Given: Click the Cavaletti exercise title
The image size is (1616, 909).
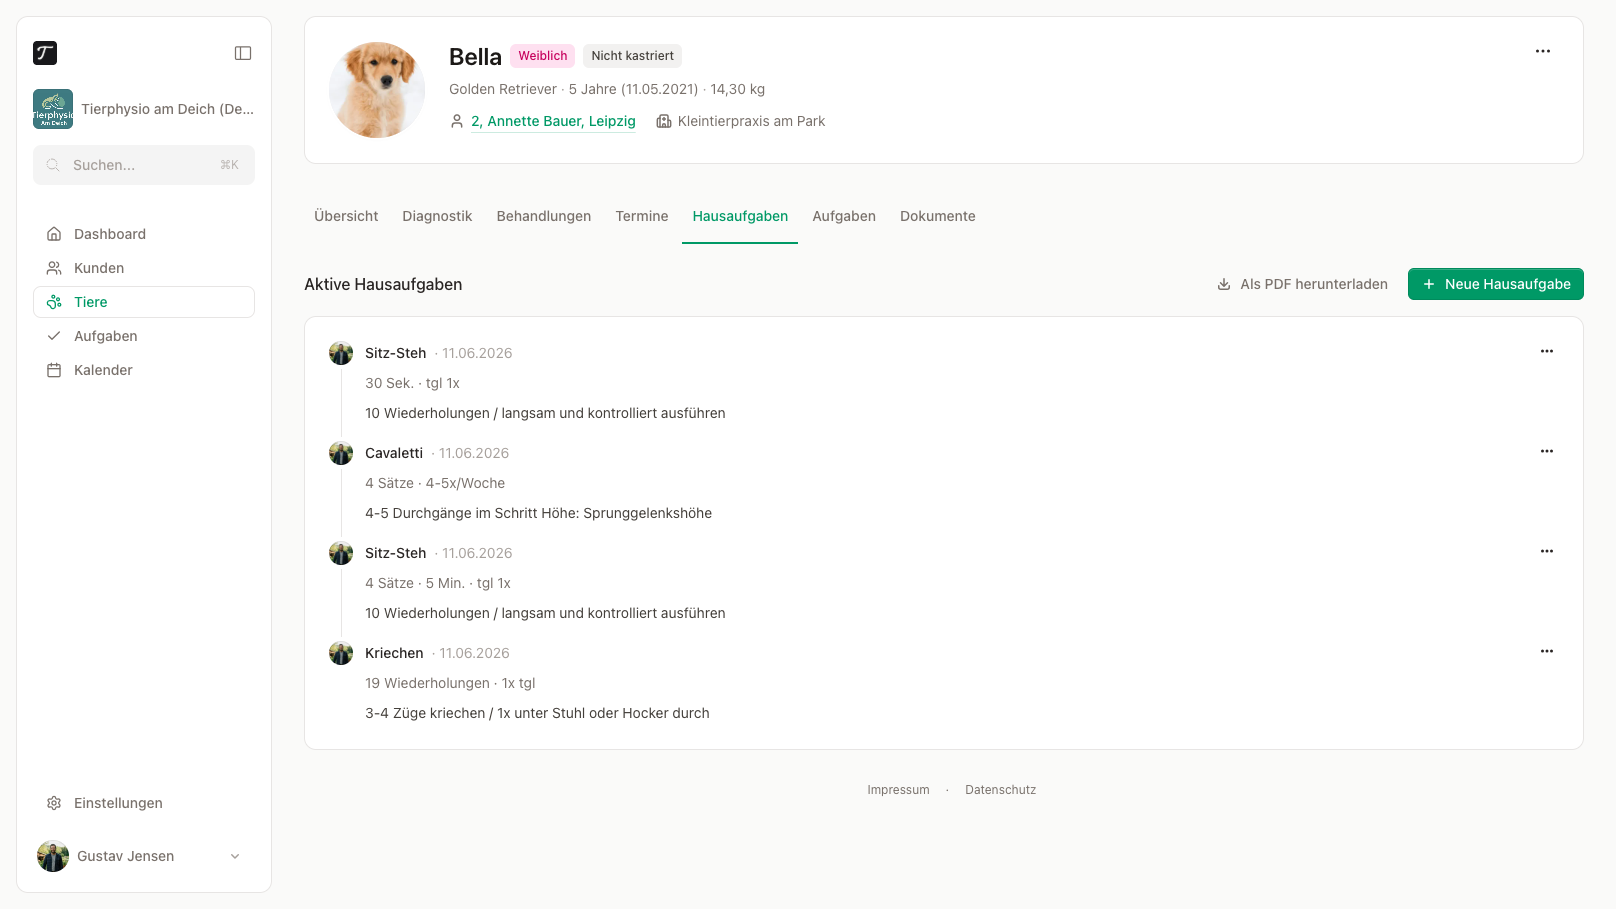Looking at the screenshot, I should 394,453.
